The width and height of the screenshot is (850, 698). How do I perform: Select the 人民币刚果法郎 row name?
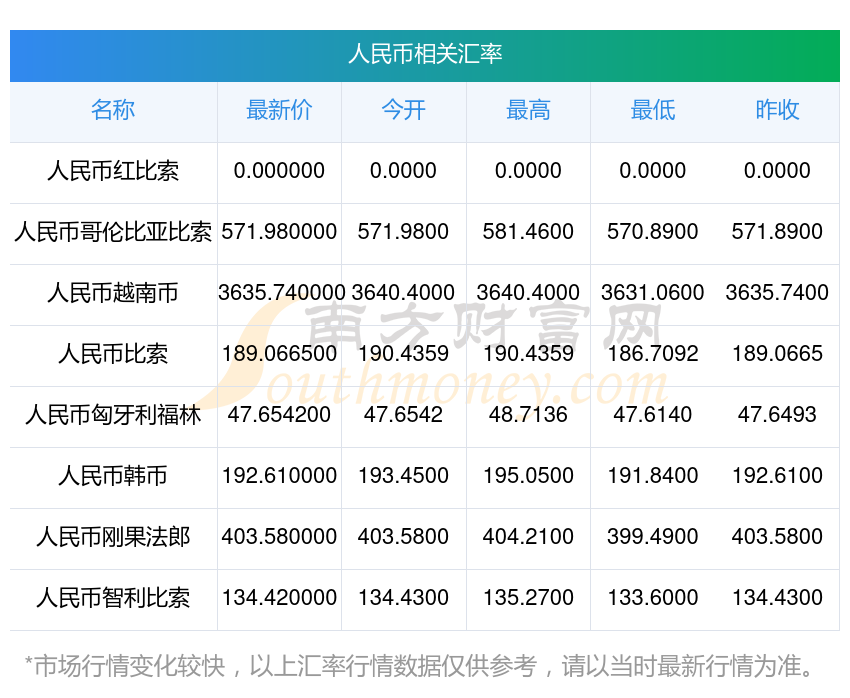coord(113,537)
